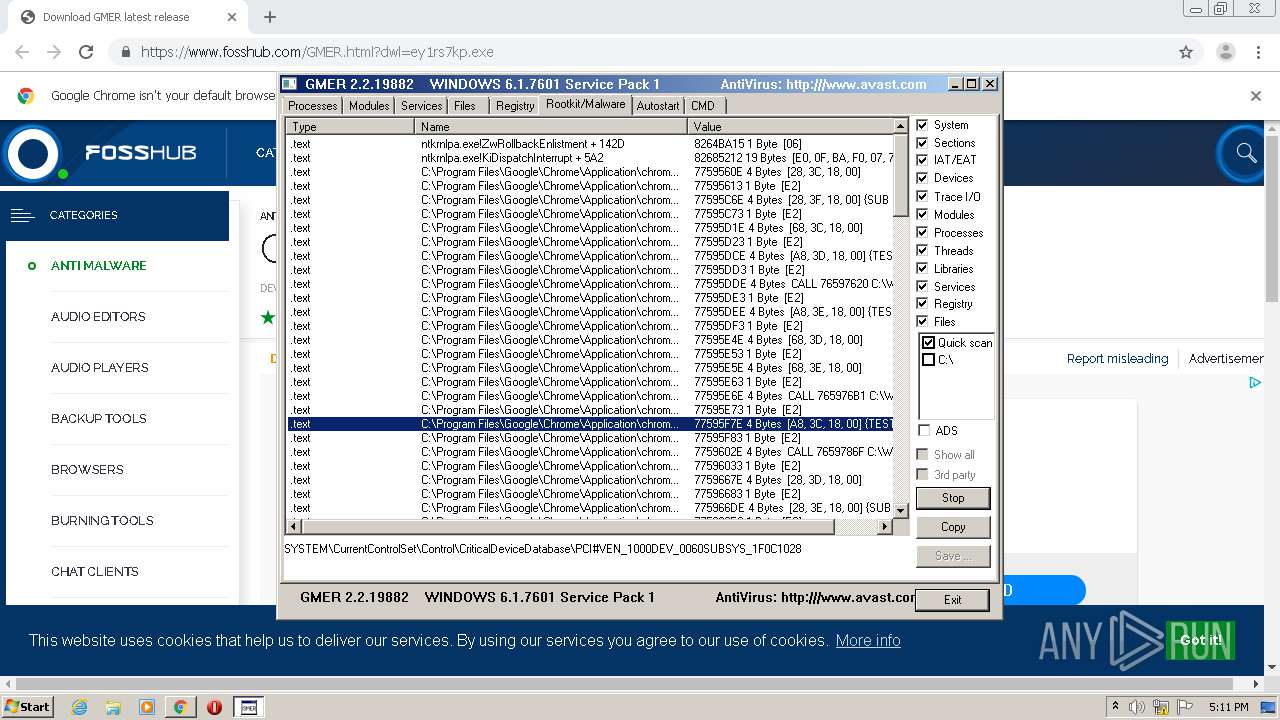Toggle the Devices checkbox
1280x720 pixels.
922,178
